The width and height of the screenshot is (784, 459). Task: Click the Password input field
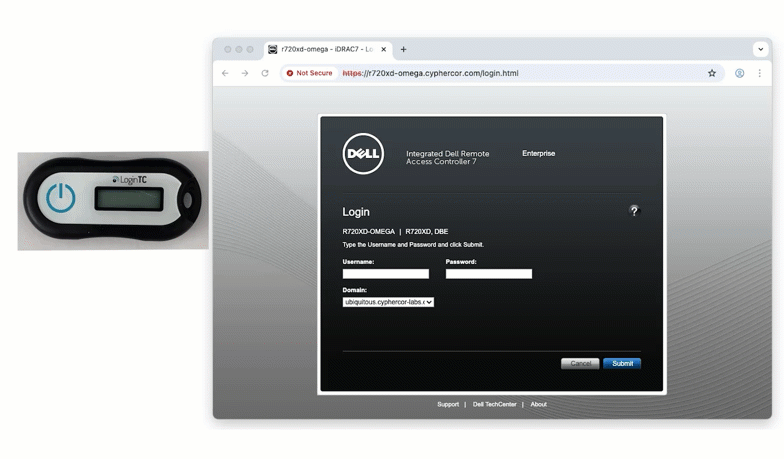[488, 274]
